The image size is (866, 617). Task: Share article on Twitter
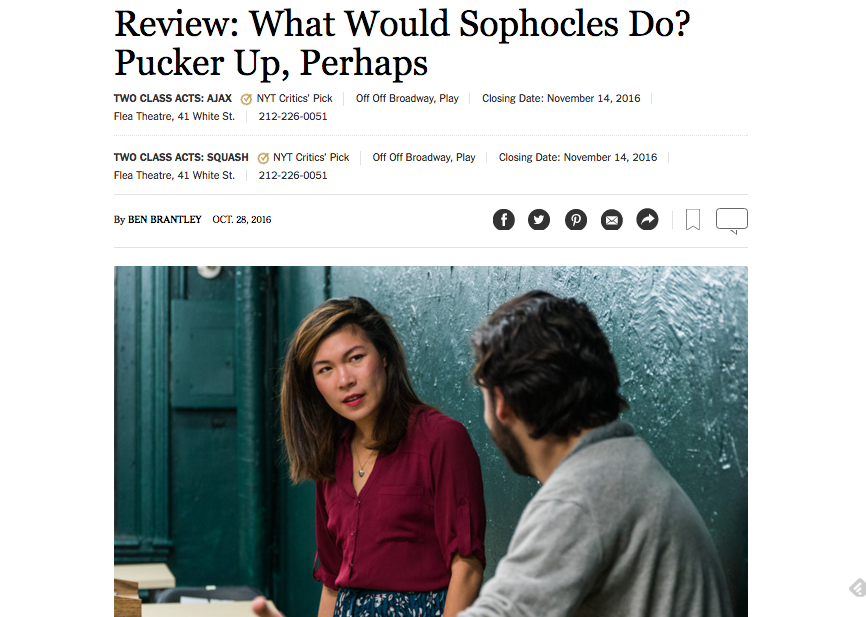[539, 220]
